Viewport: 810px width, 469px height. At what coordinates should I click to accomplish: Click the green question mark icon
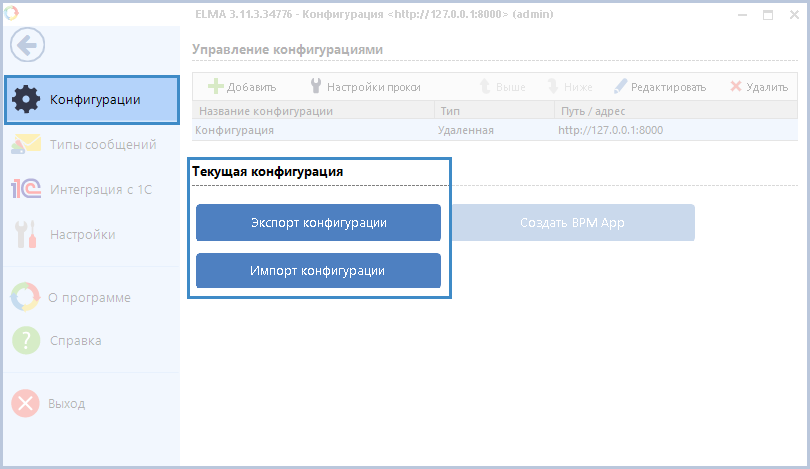[x=26, y=340]
